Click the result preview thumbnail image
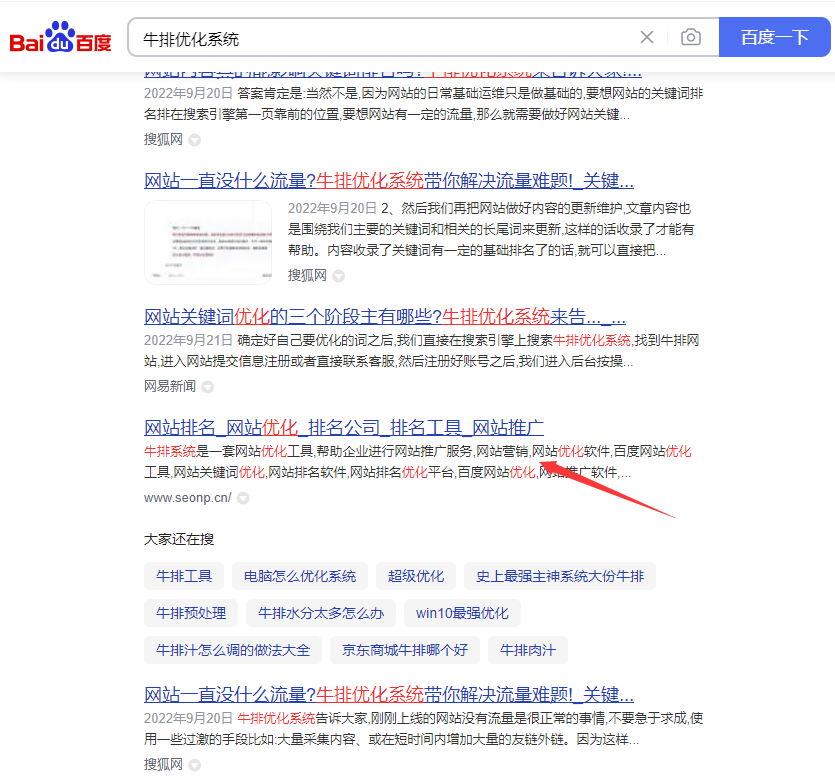This screenshot has height=781, width=835. pyautogui.click(x=208, y=242)
